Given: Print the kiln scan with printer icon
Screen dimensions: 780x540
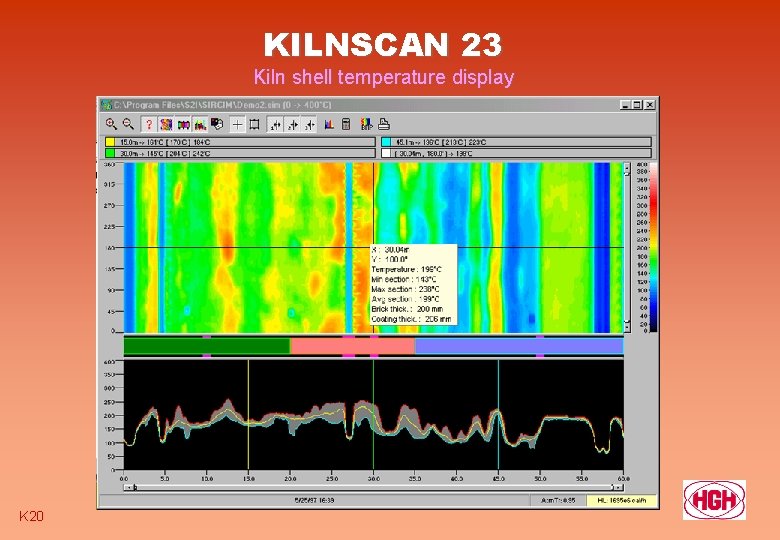Looking at the screenshot, I should tap(384, 124).
